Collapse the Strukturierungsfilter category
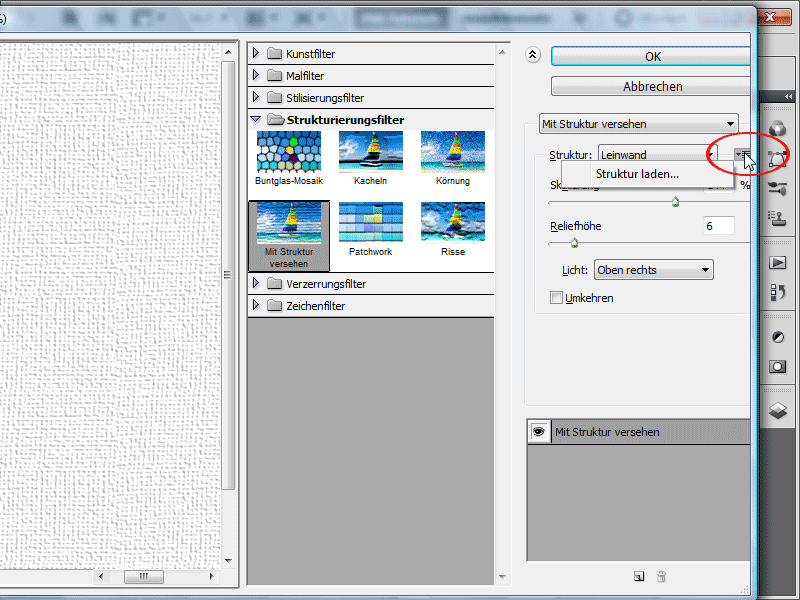 point(256,119)
